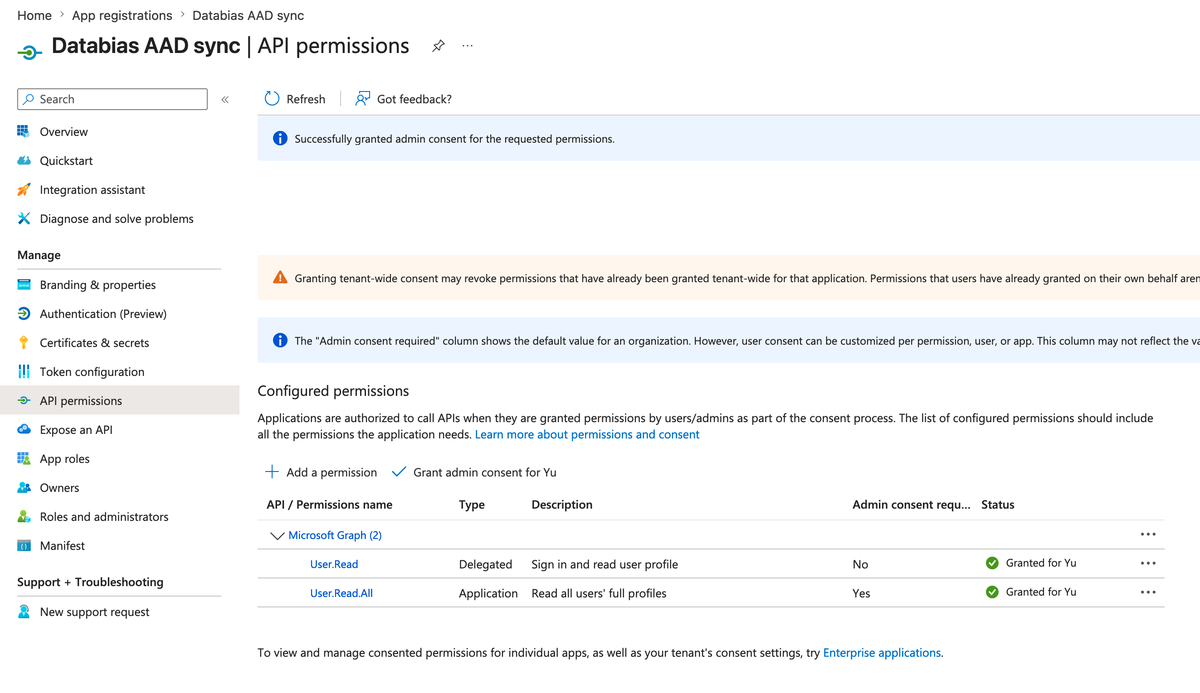Collapse the Microsoft Graph (2) permissions group
Image resolution: width=1200 pixels, height=693 pixels.
pyautogui.click(x=277, y=536)
